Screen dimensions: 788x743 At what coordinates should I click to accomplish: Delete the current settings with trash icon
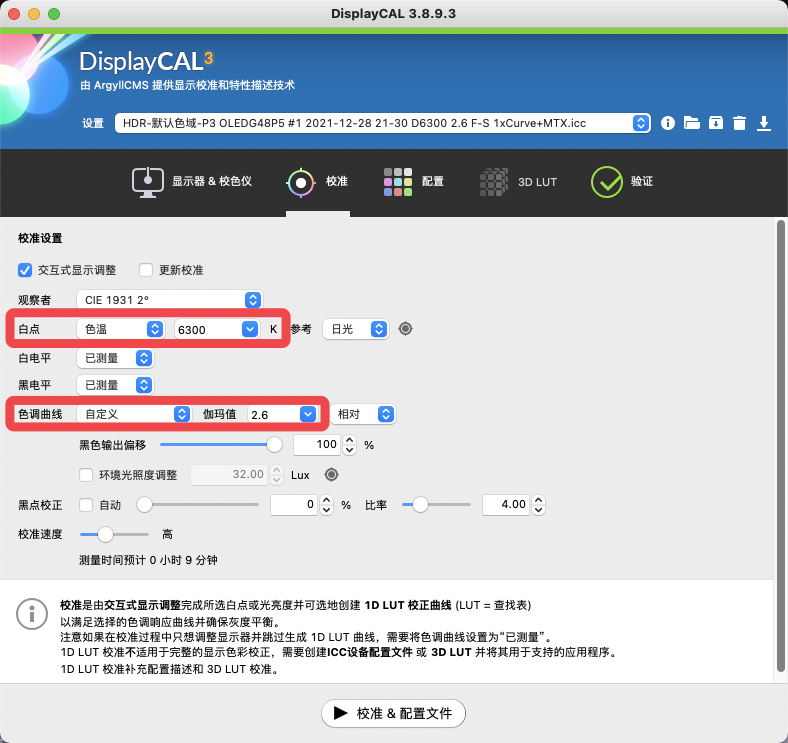coord(739,123)
